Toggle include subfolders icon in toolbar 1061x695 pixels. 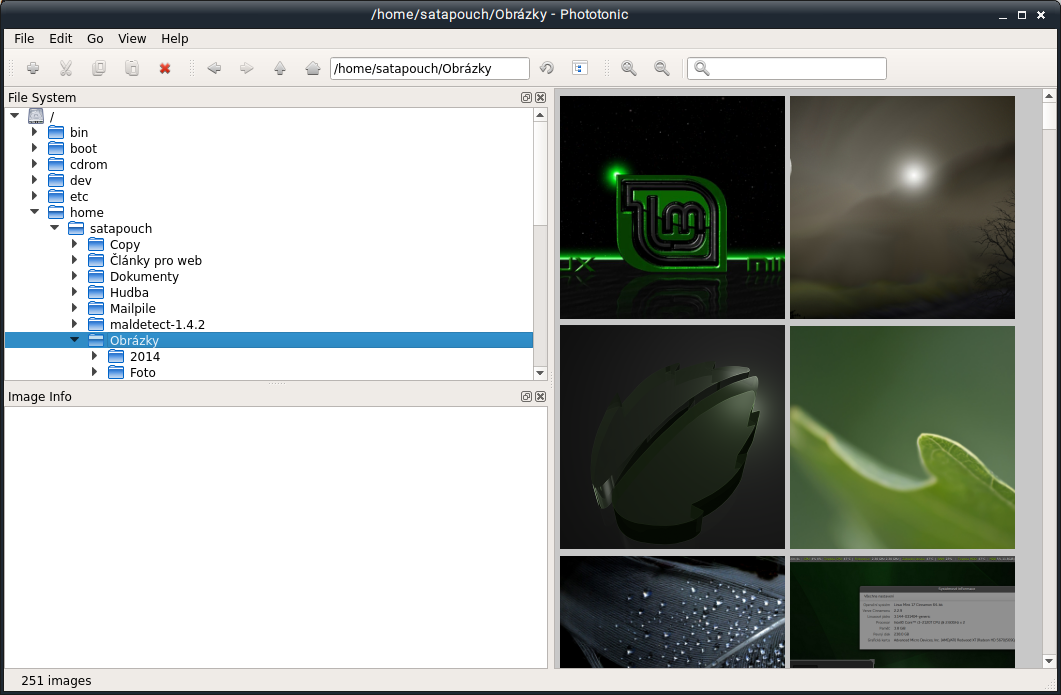click(x=580, y=68)
